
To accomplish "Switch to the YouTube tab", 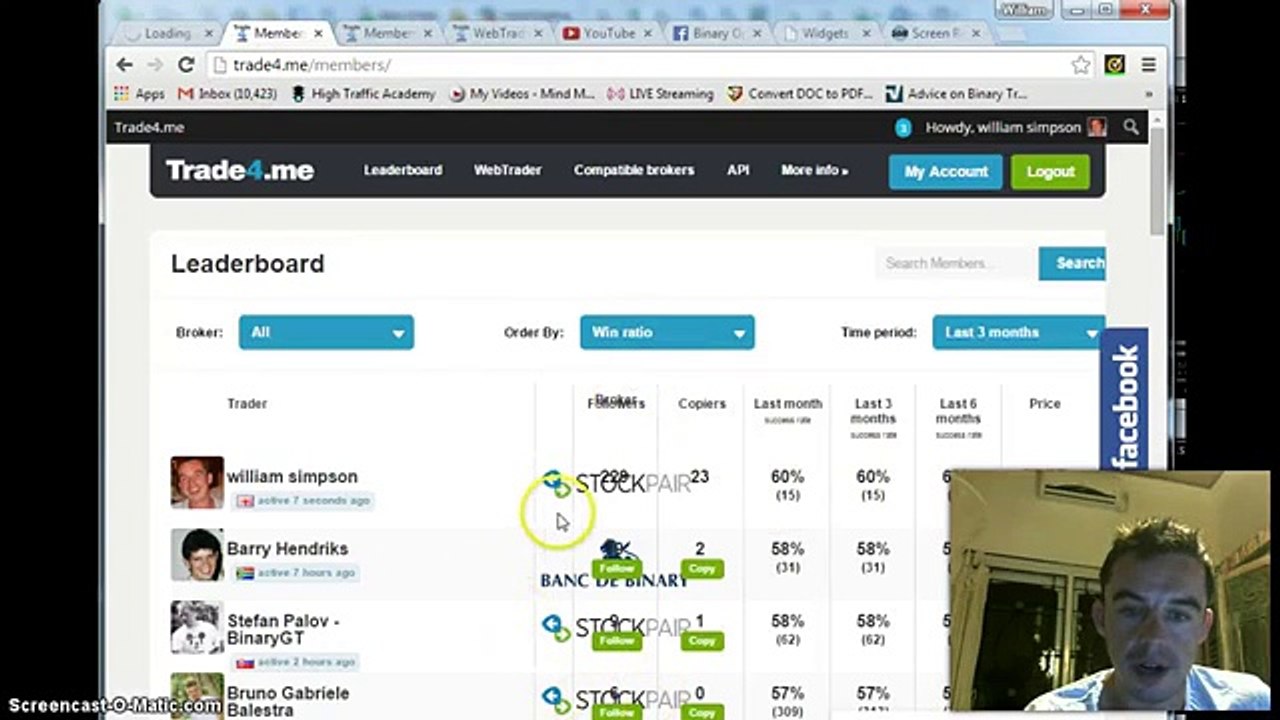I will [608, 33].
